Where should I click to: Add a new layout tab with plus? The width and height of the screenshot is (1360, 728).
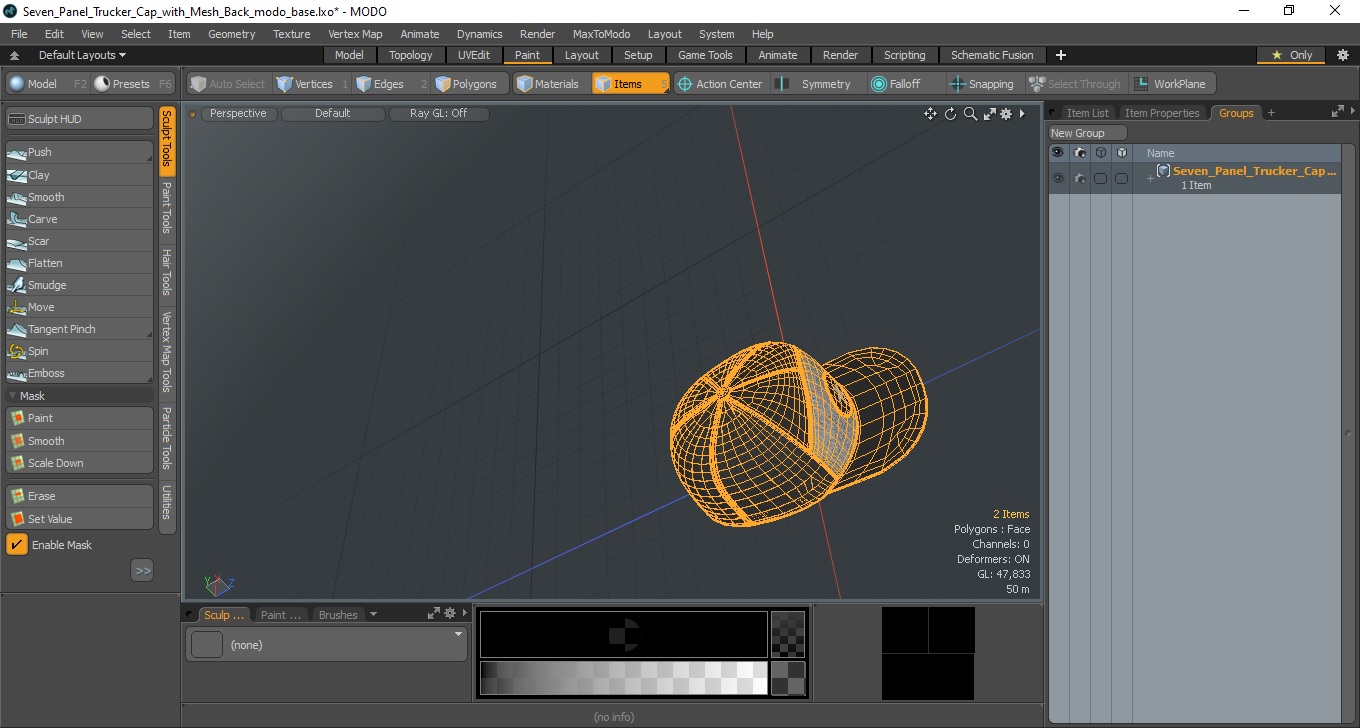point(1061,55)
